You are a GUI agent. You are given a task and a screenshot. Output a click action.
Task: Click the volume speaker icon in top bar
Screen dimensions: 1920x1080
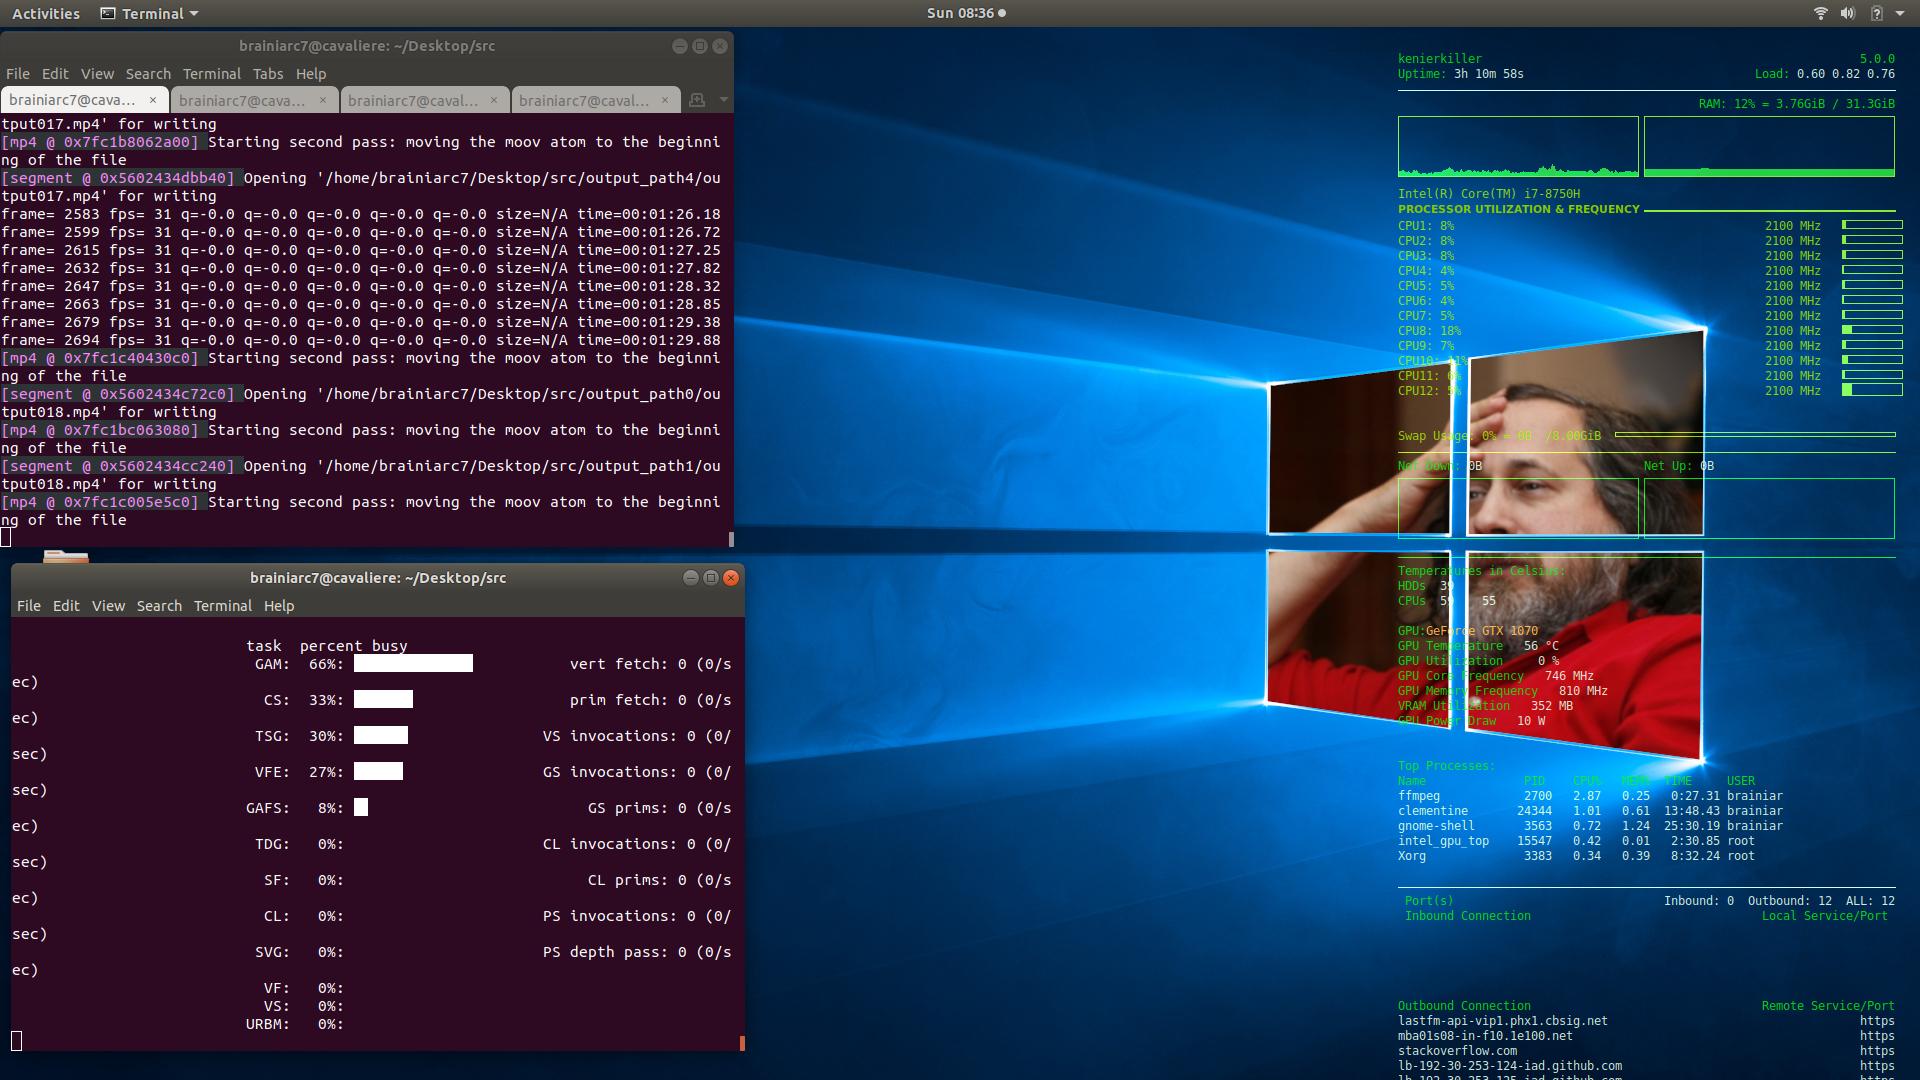pyautogui.click(x=1847, y=13)
